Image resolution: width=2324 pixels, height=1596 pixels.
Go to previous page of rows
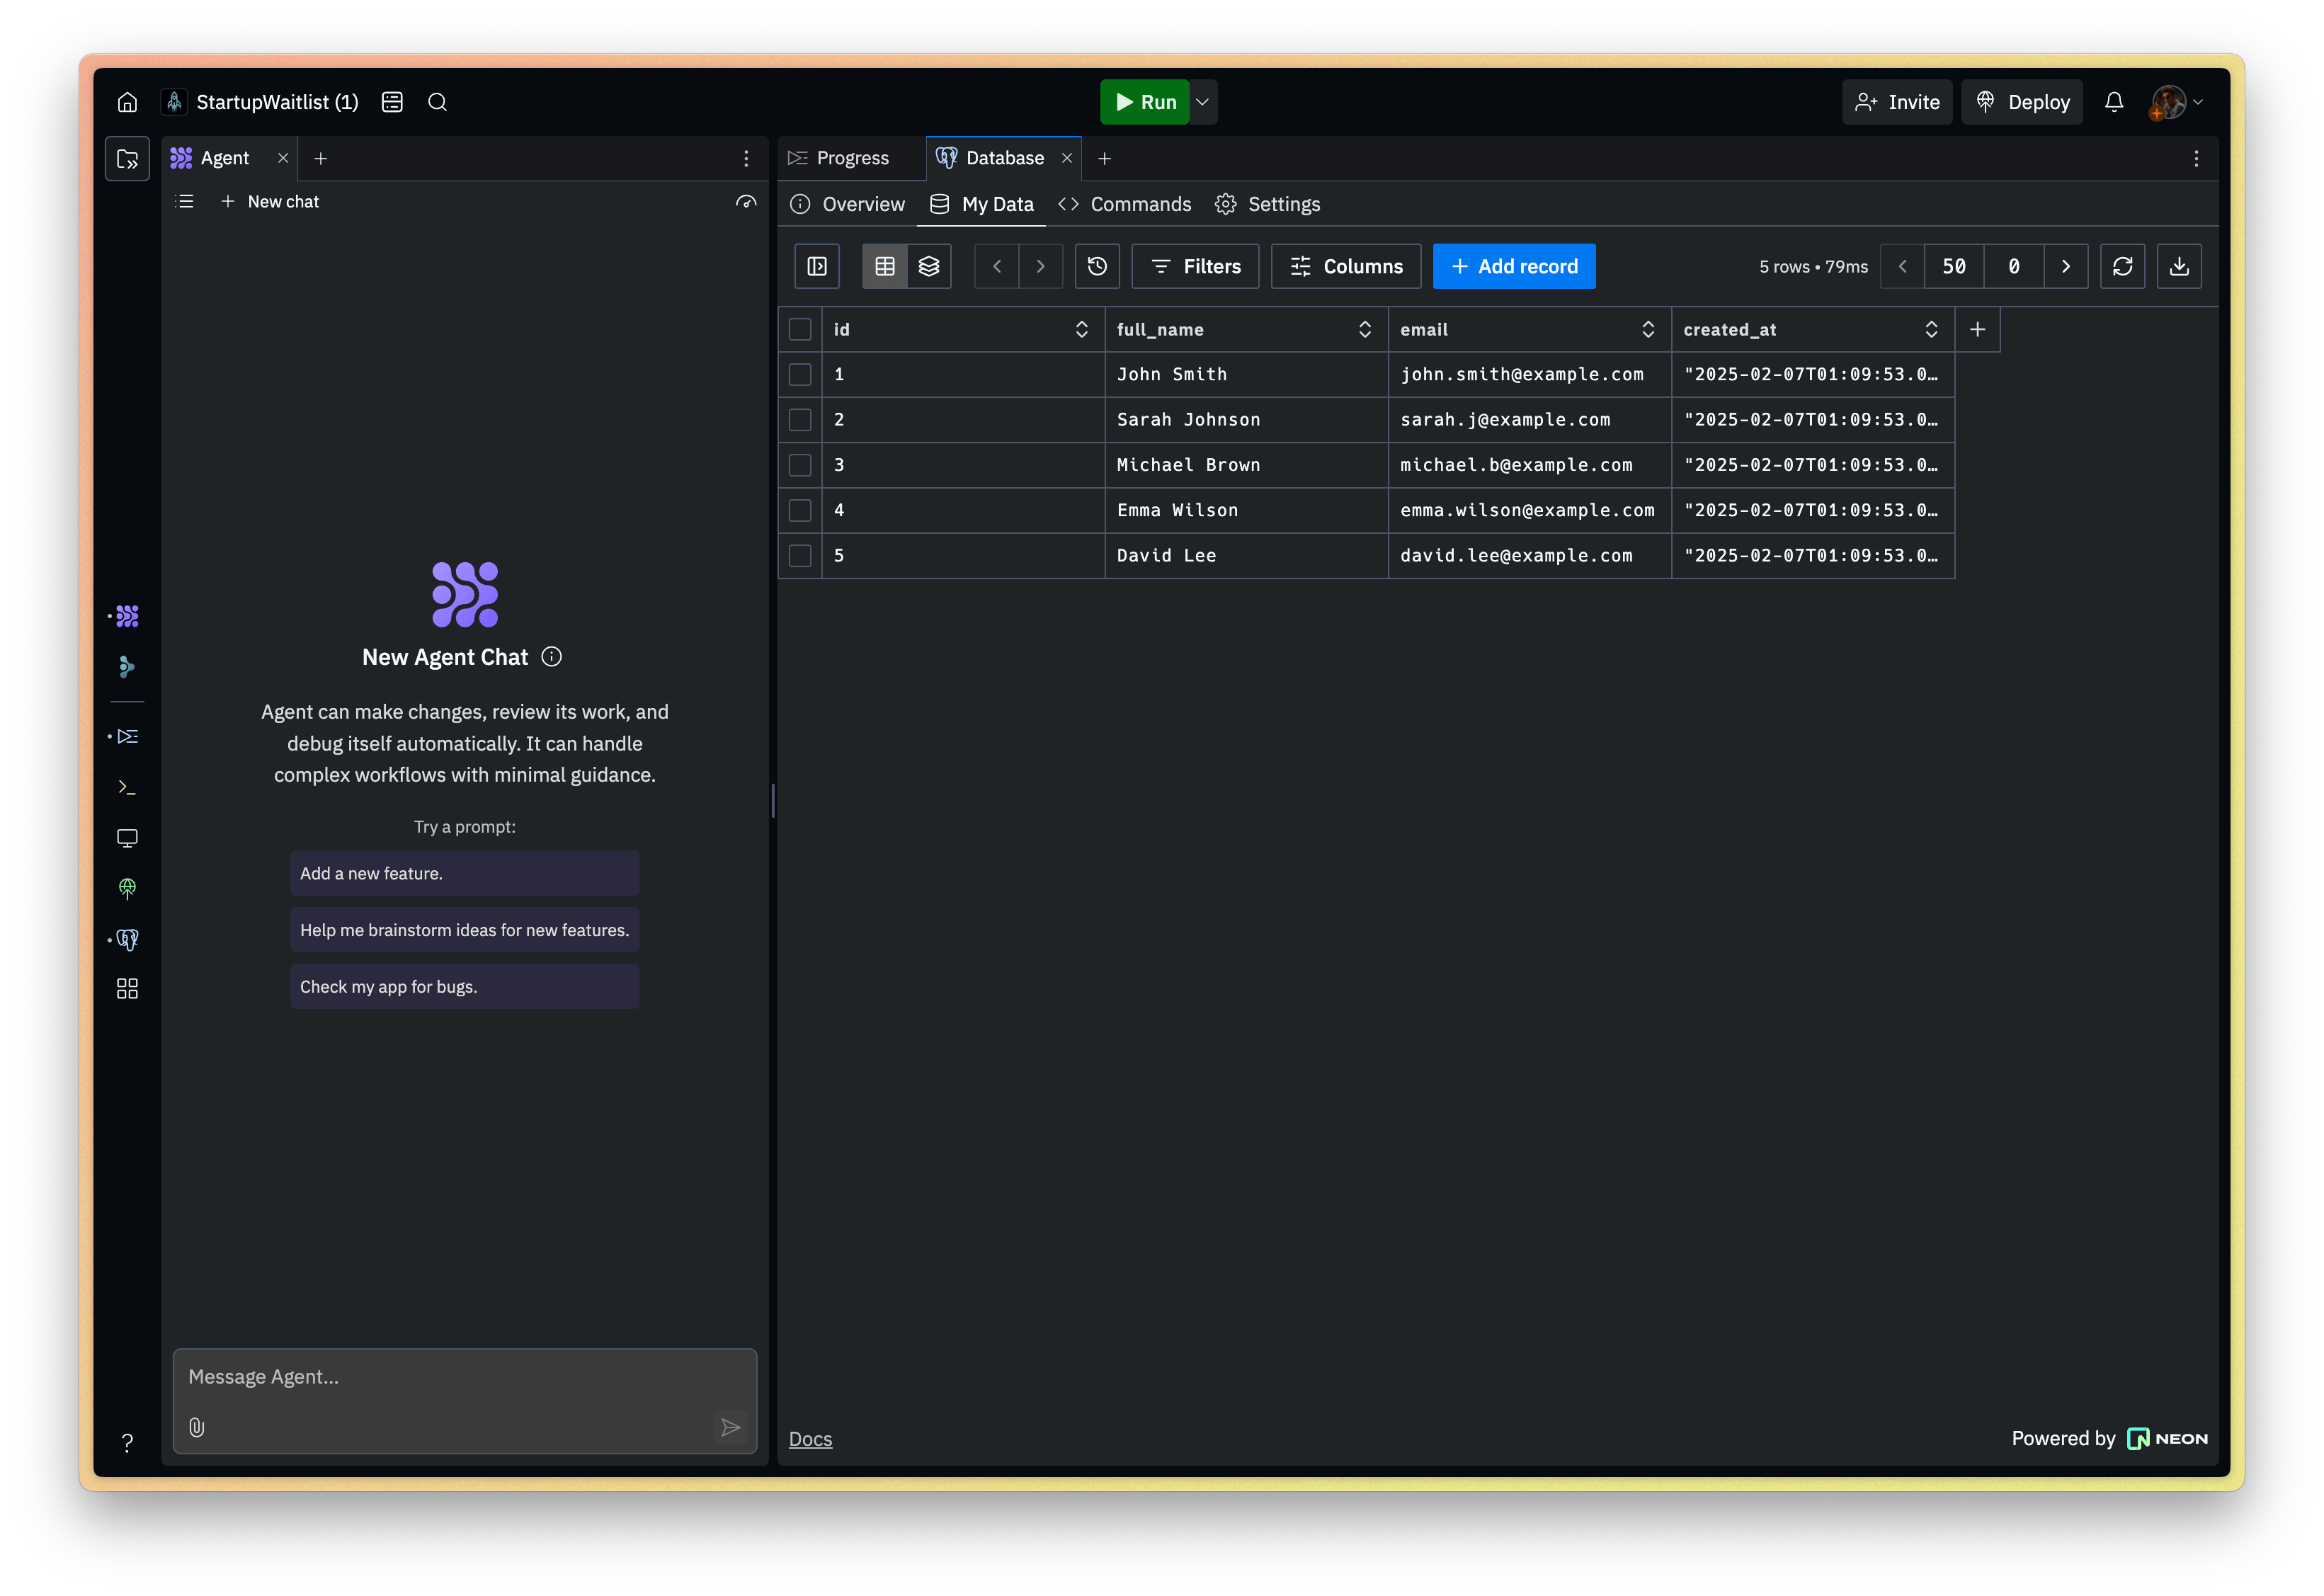coord(1903,266)
